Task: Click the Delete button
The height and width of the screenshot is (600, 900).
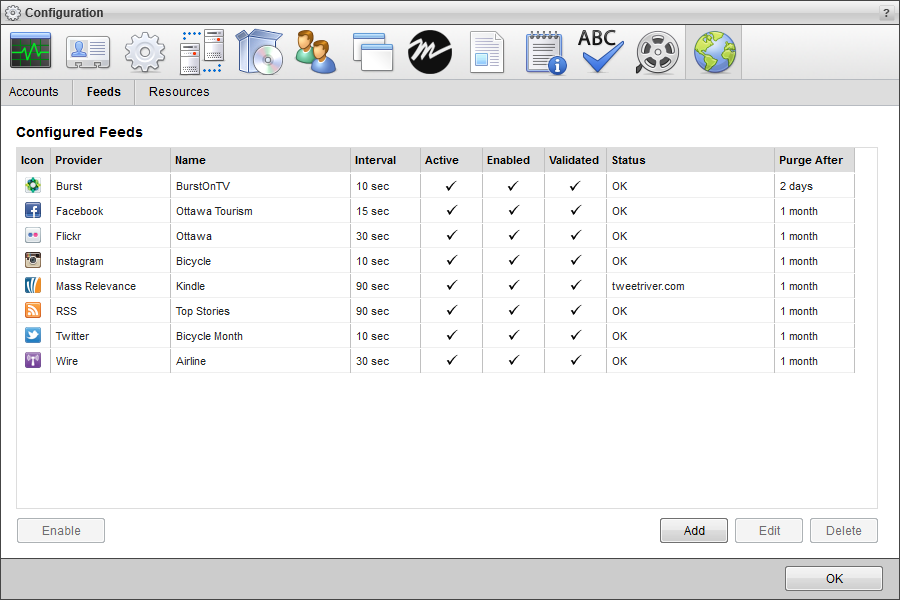Action: pyautogui.click(x=843, y=530)
